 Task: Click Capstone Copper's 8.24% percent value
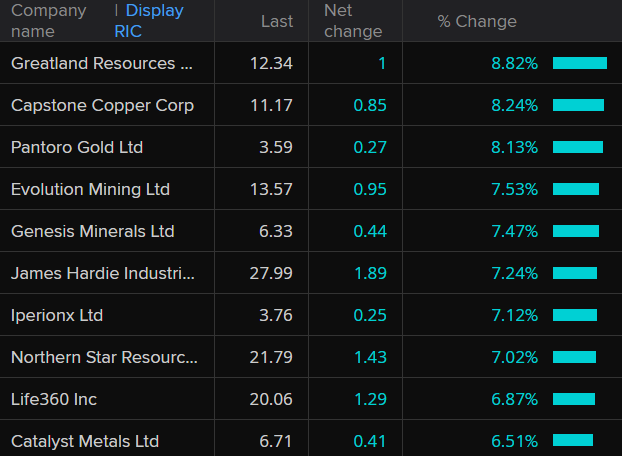point(514,105)
